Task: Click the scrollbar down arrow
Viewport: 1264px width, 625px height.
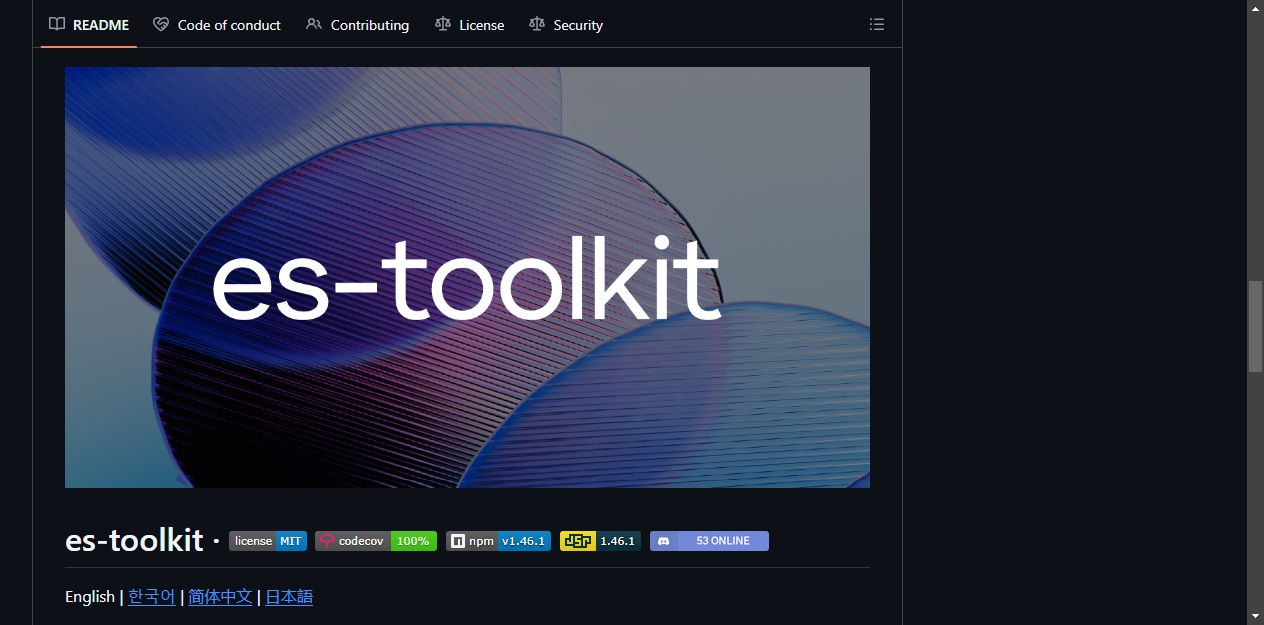Action: [x=1255, y=616]
